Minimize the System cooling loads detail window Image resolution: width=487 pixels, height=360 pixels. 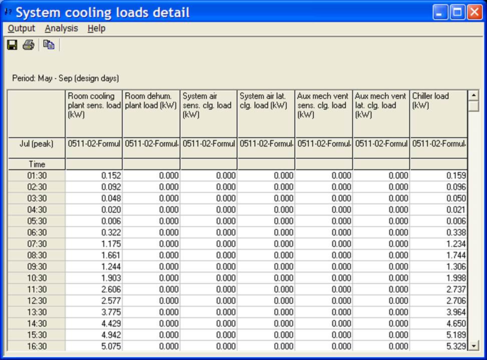click(x=440, y=12)
